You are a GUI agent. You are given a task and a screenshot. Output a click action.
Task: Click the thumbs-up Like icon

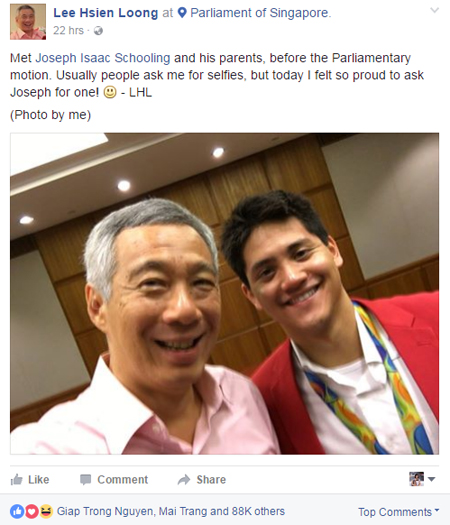point(16,480)
